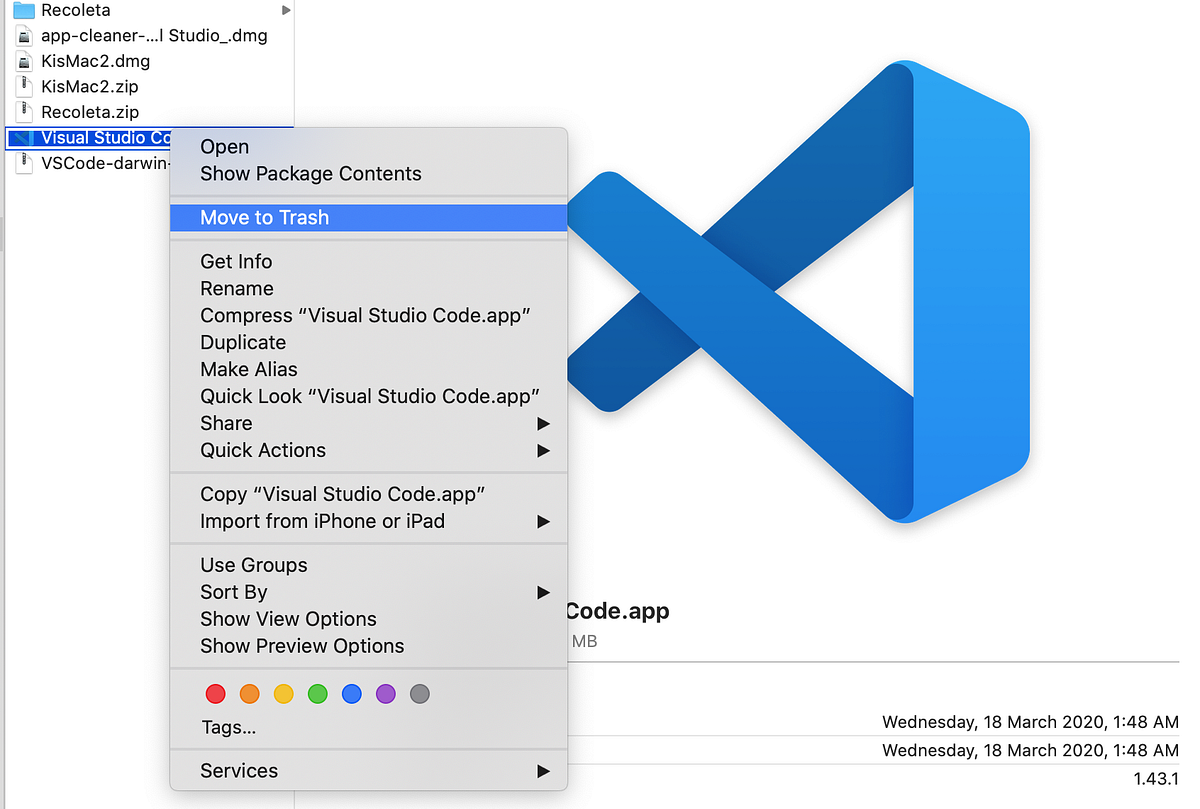This screenshot has height=809, width=1200.
Task: Click the app-cleaner dmg file icon
Action: [24, 36]
